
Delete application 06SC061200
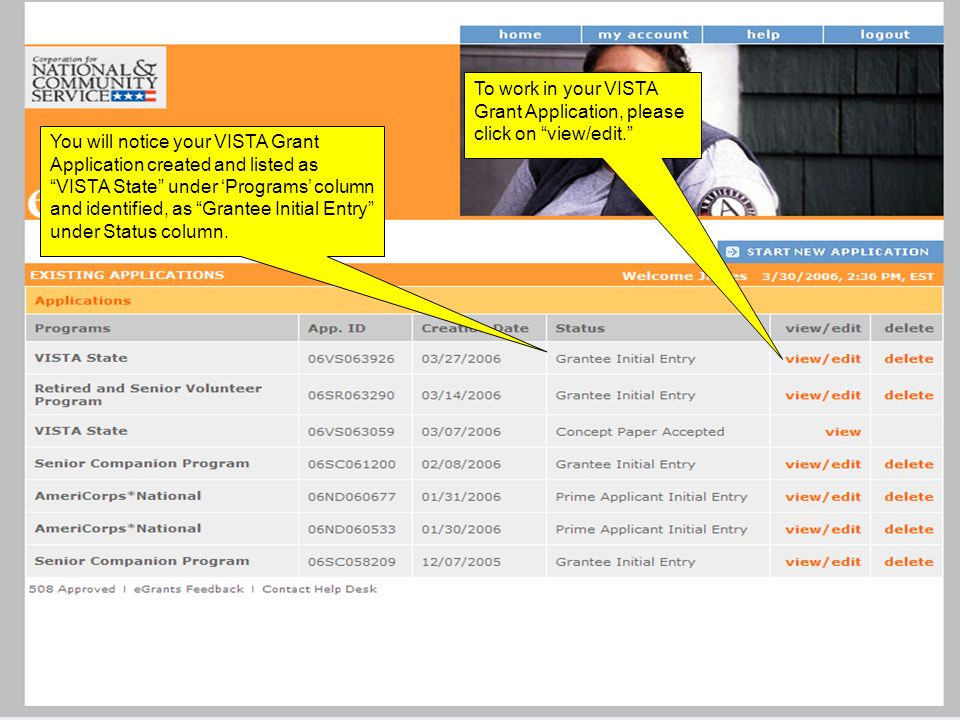909,464
